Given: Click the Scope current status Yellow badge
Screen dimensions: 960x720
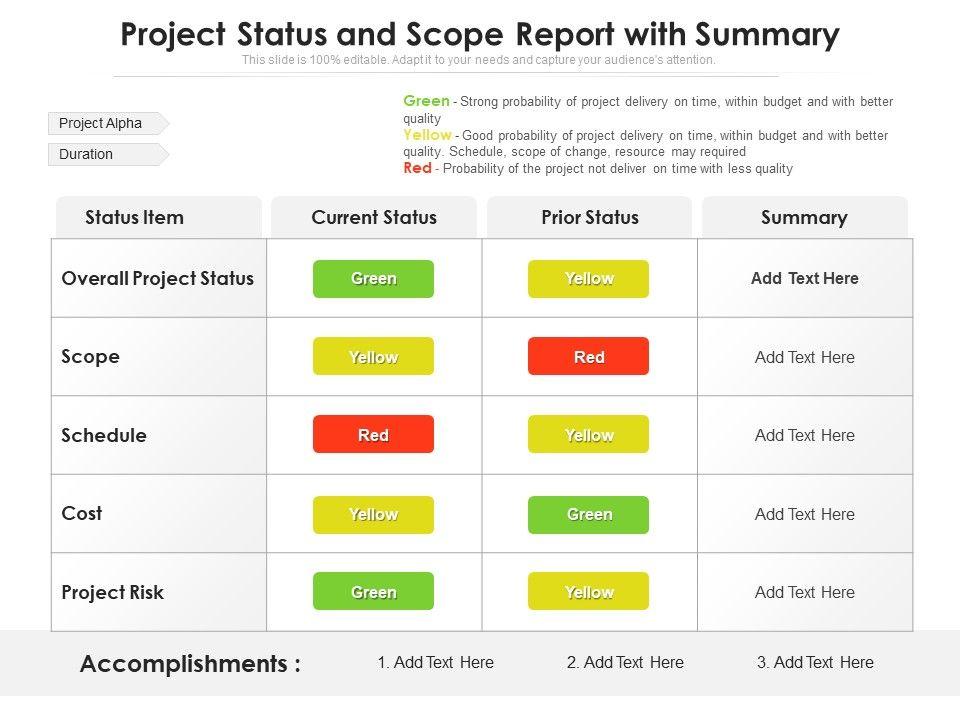Looking at the screenshot, I should pyautogui.click(x=374, y=357).
